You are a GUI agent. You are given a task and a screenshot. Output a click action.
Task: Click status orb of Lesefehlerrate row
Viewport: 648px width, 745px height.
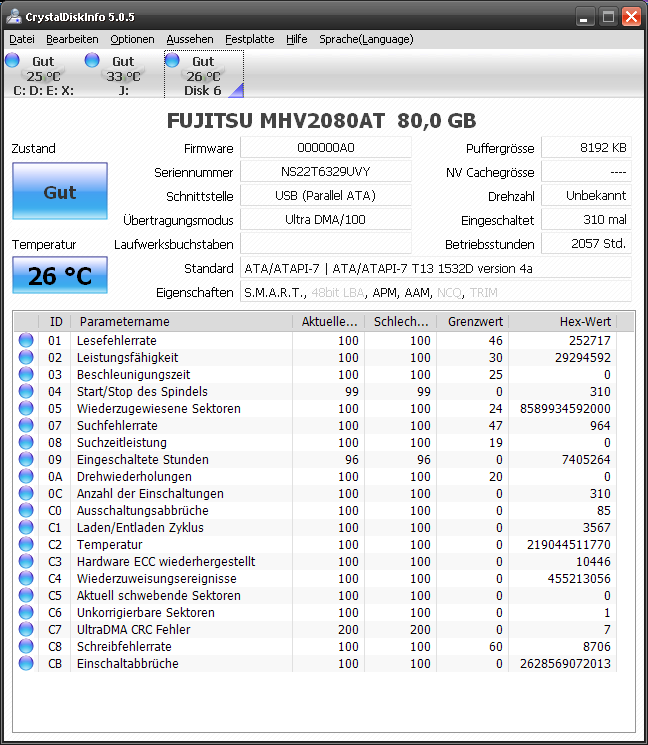26,340
